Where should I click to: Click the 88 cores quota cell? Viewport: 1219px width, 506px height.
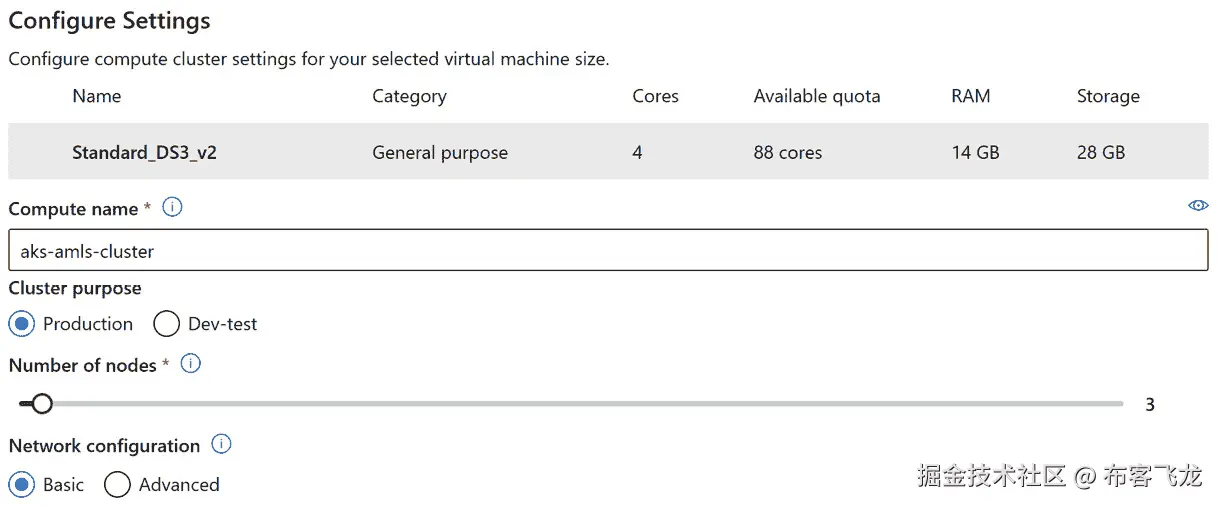788,153
